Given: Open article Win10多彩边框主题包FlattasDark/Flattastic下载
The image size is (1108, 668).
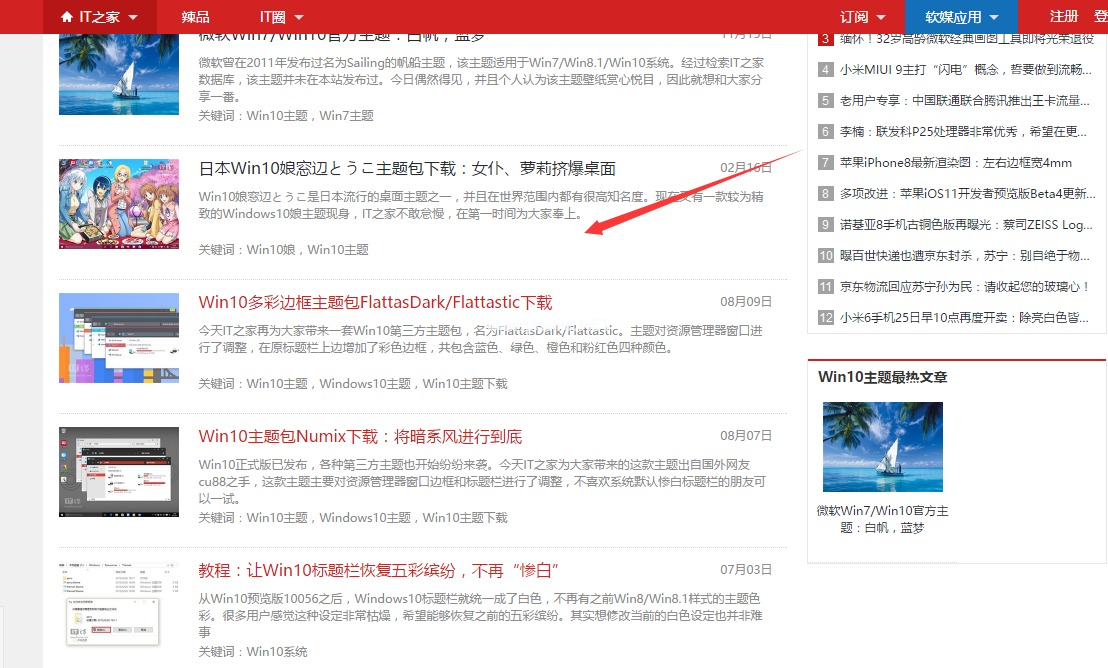Looking at the screenshot, I should [x=375, y=302].
